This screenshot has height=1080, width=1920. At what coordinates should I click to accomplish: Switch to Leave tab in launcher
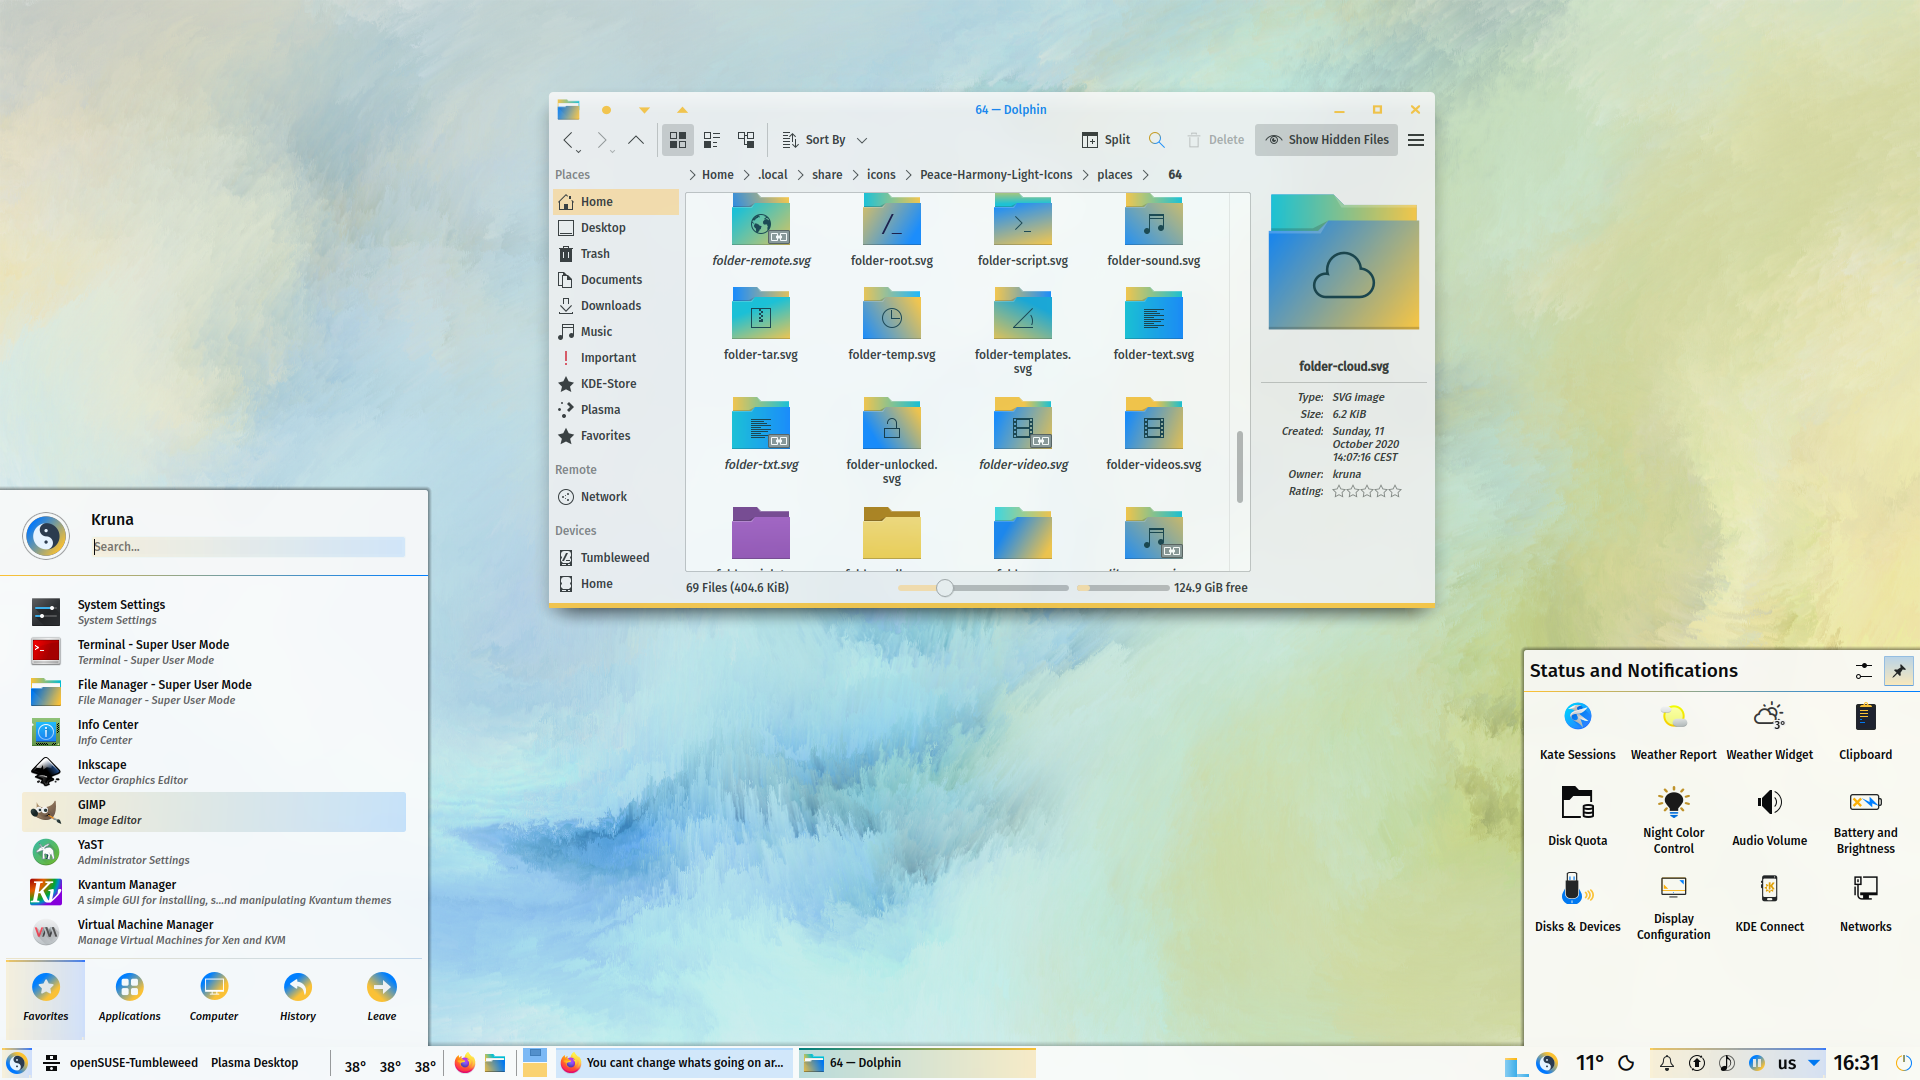click(x=382, y=998)
